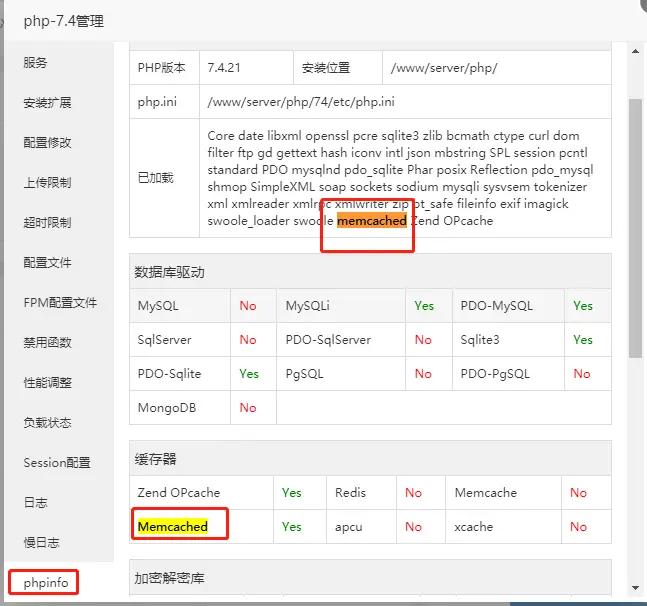Click the vertical scrollbar on the right
This screenshot has height=606, width=647.
coord(635,228)
